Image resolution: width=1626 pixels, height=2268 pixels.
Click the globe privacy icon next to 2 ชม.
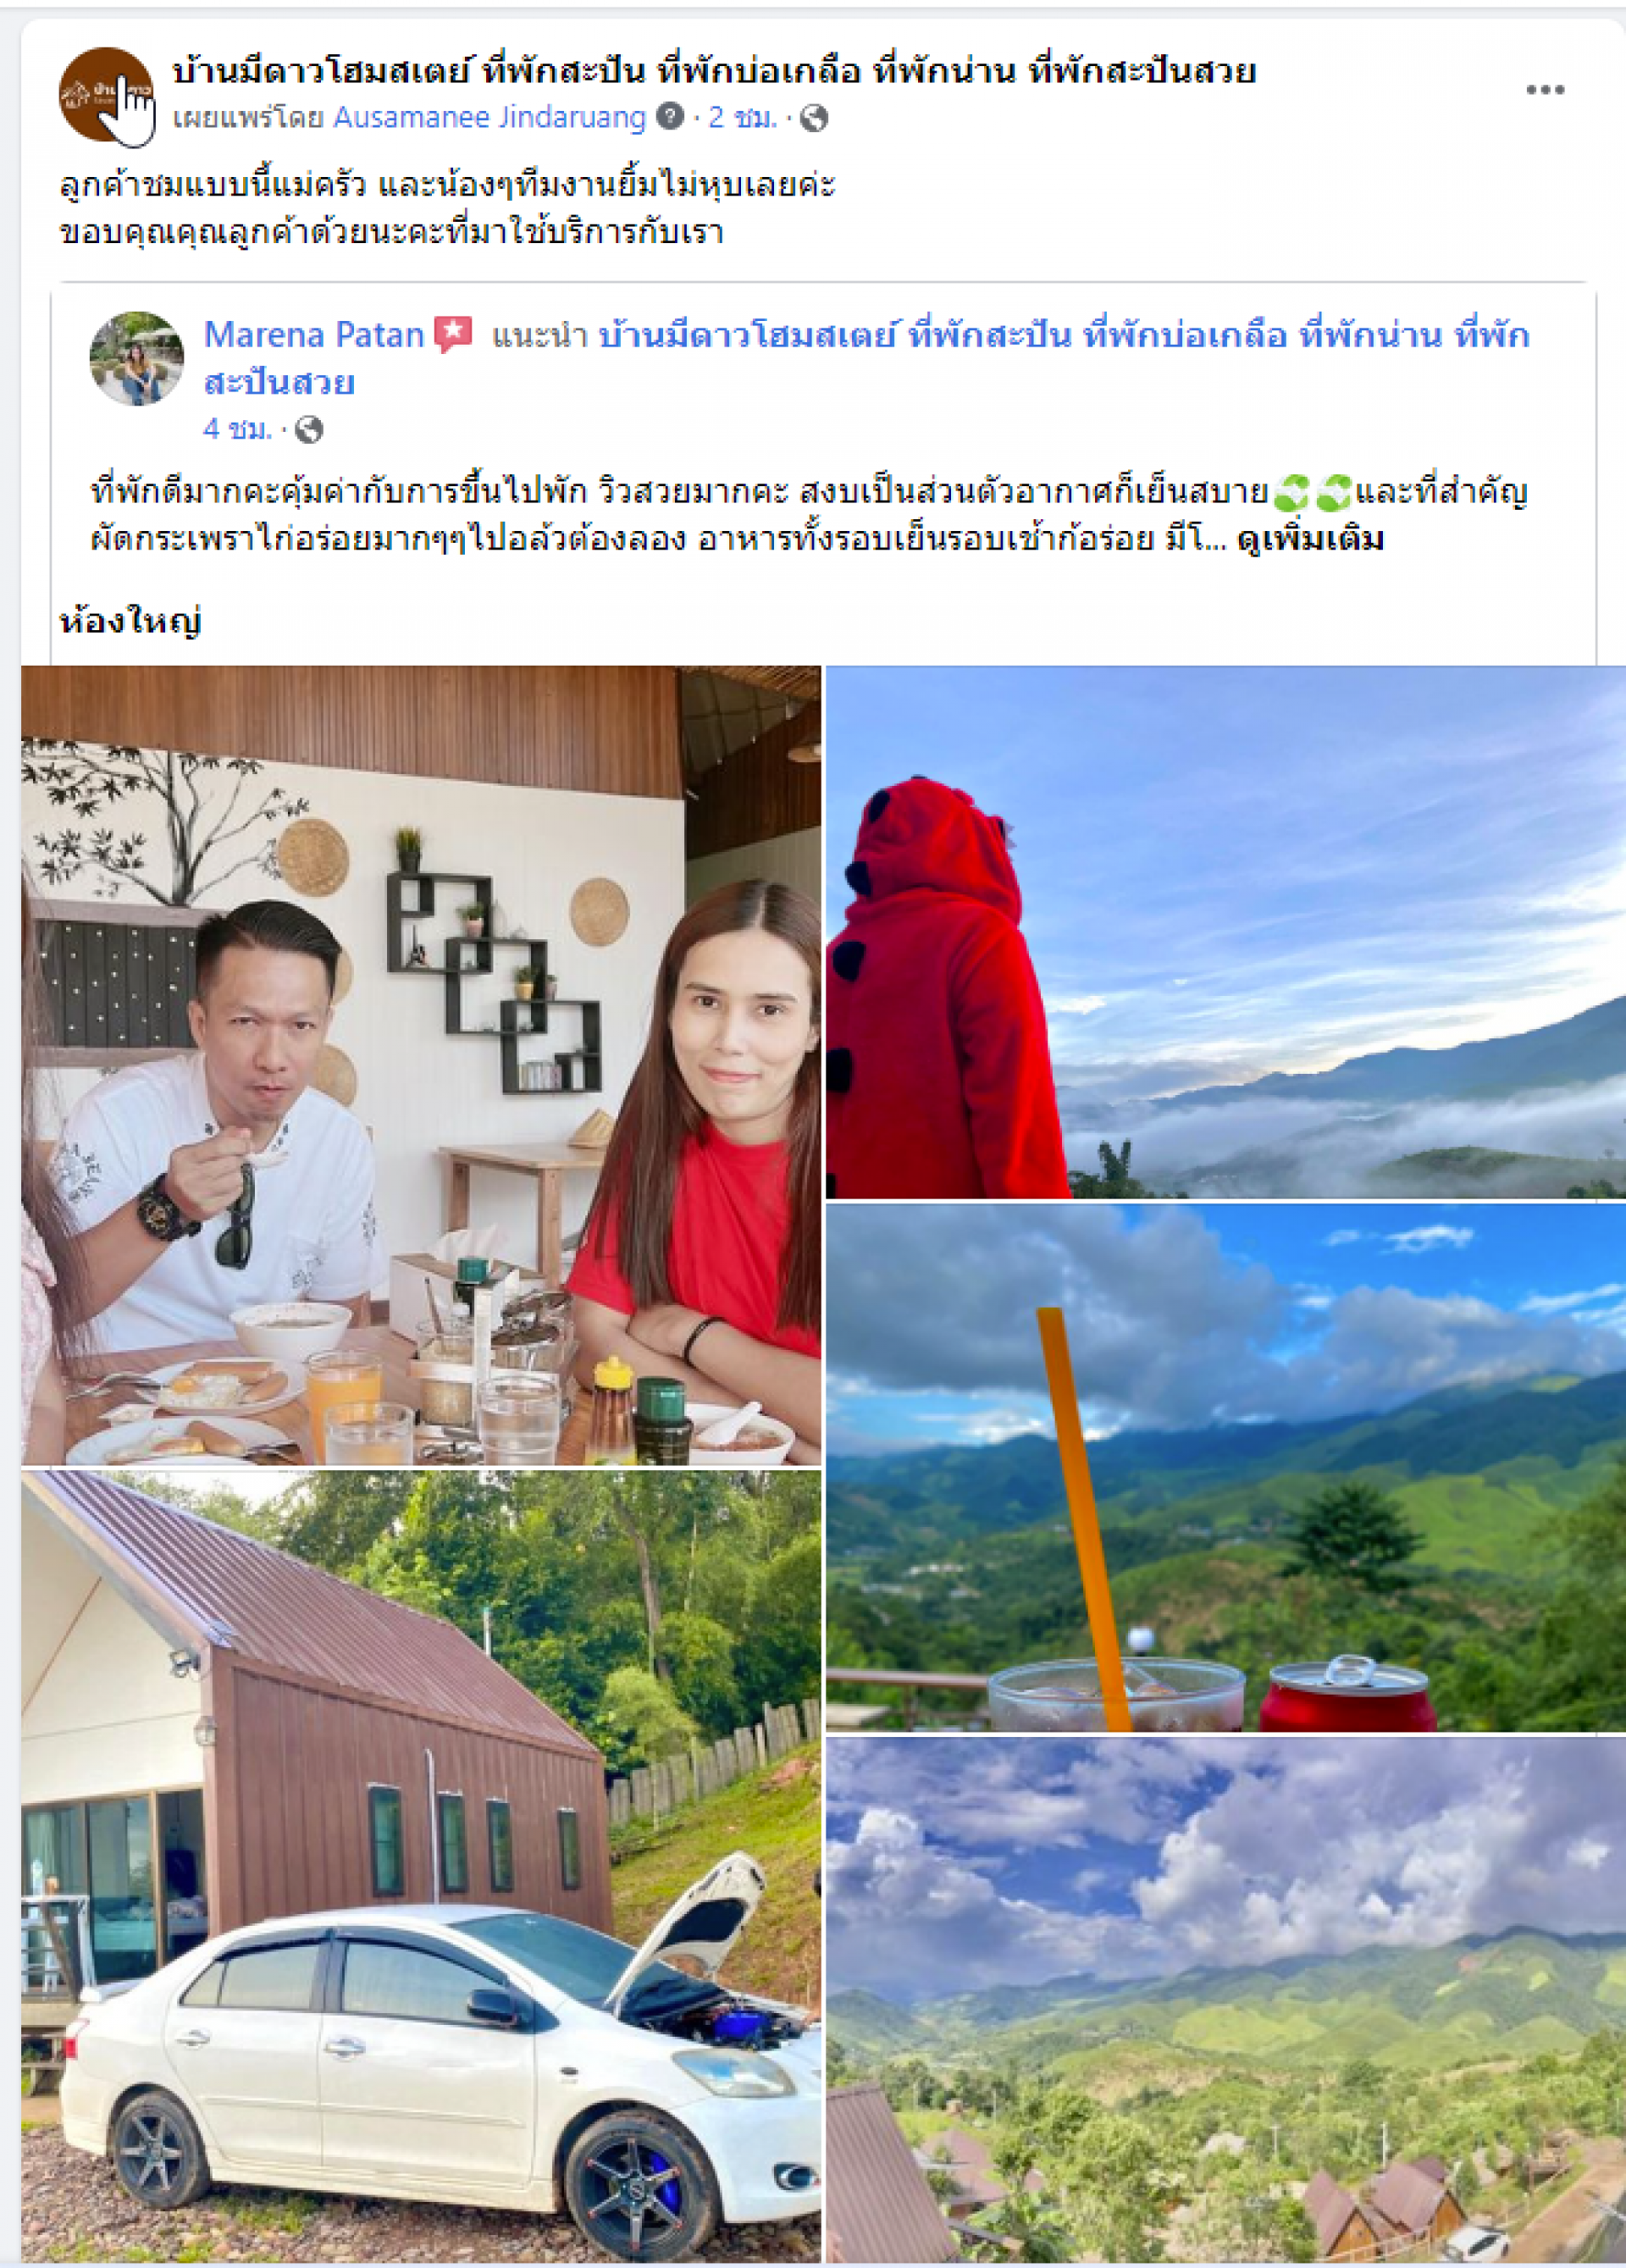tap(814, 118)
